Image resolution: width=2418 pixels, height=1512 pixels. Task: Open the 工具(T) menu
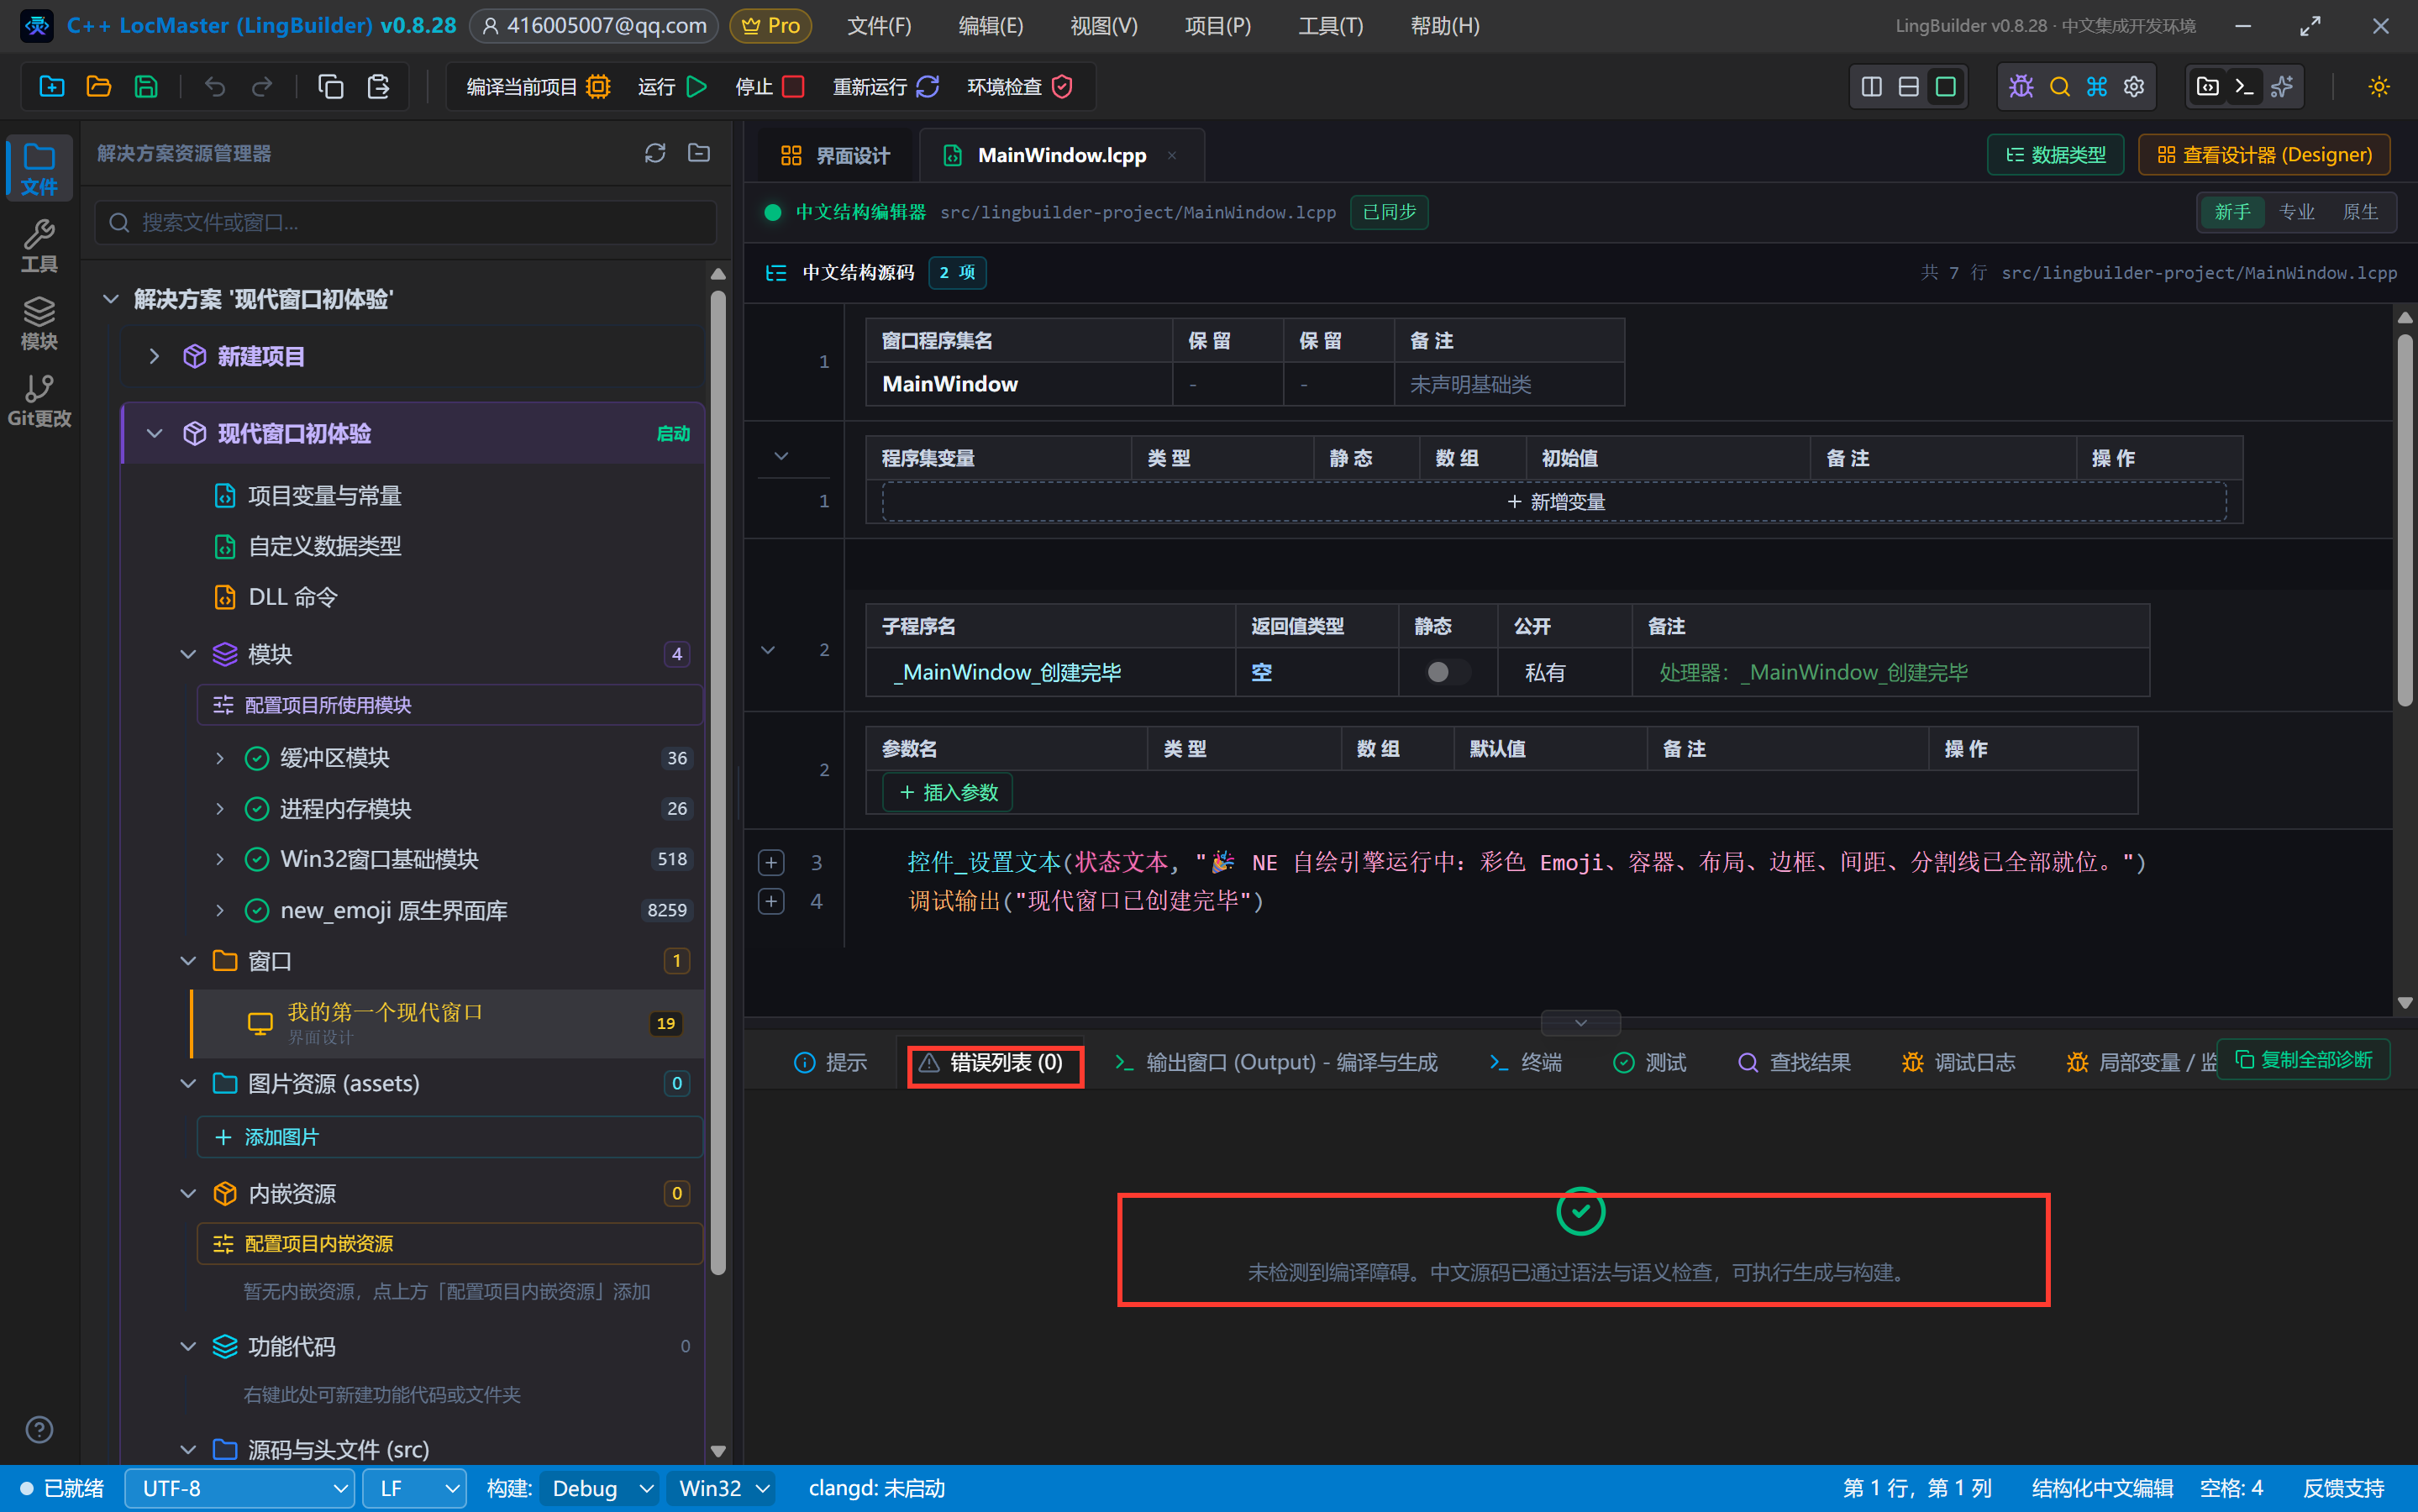(x=1330, y=26)
